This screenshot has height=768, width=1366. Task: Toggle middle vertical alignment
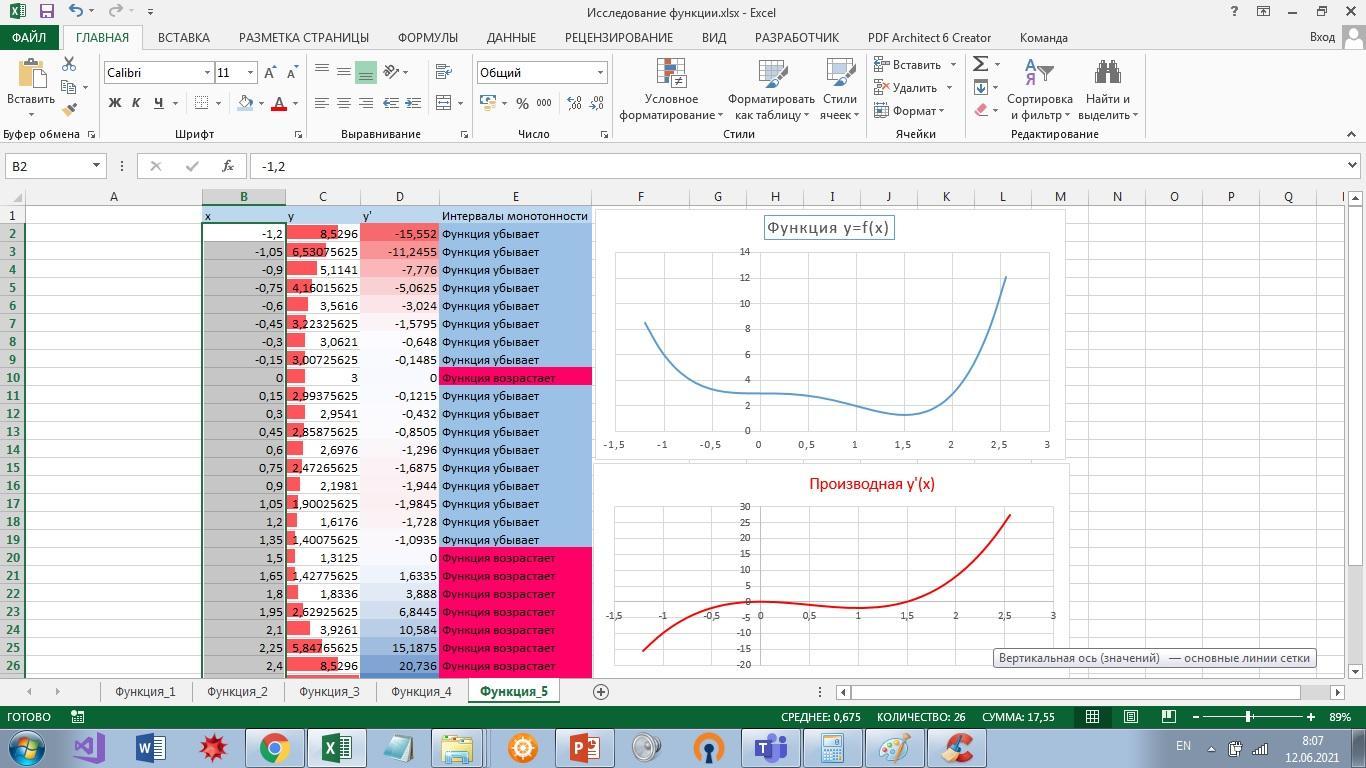(344, 72)
